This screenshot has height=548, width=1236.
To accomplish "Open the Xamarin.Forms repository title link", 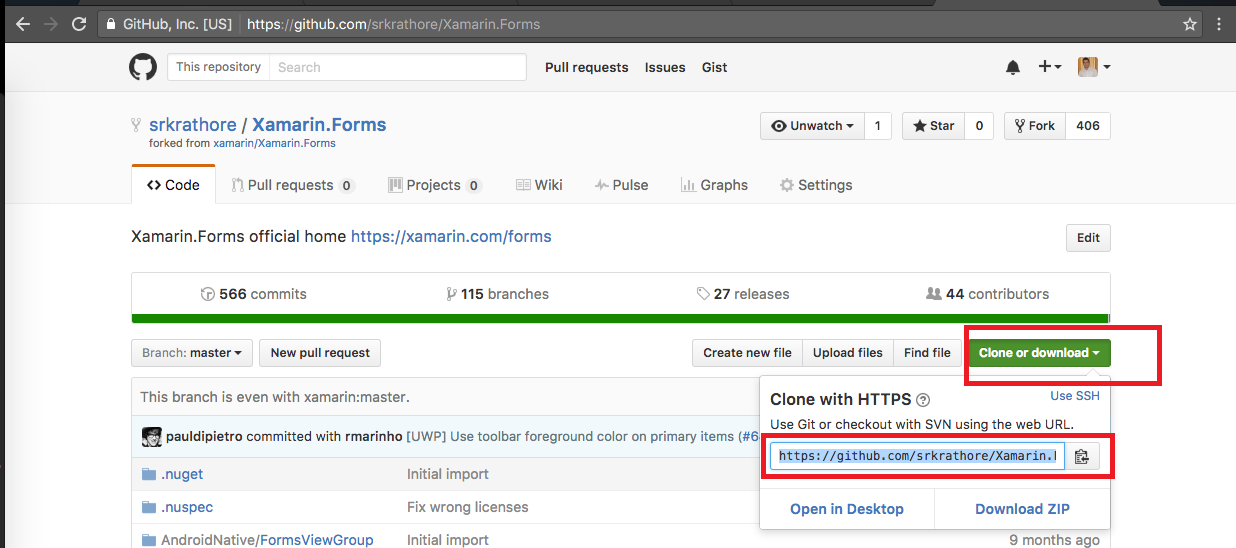I will (319, 125).
